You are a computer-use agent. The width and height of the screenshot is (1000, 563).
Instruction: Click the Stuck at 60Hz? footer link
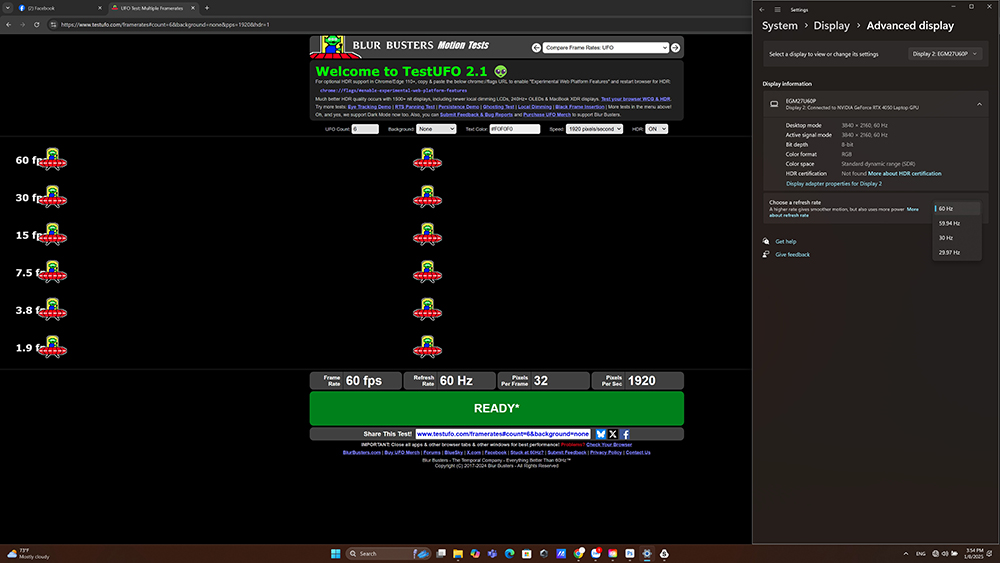[x=526, y=453]
